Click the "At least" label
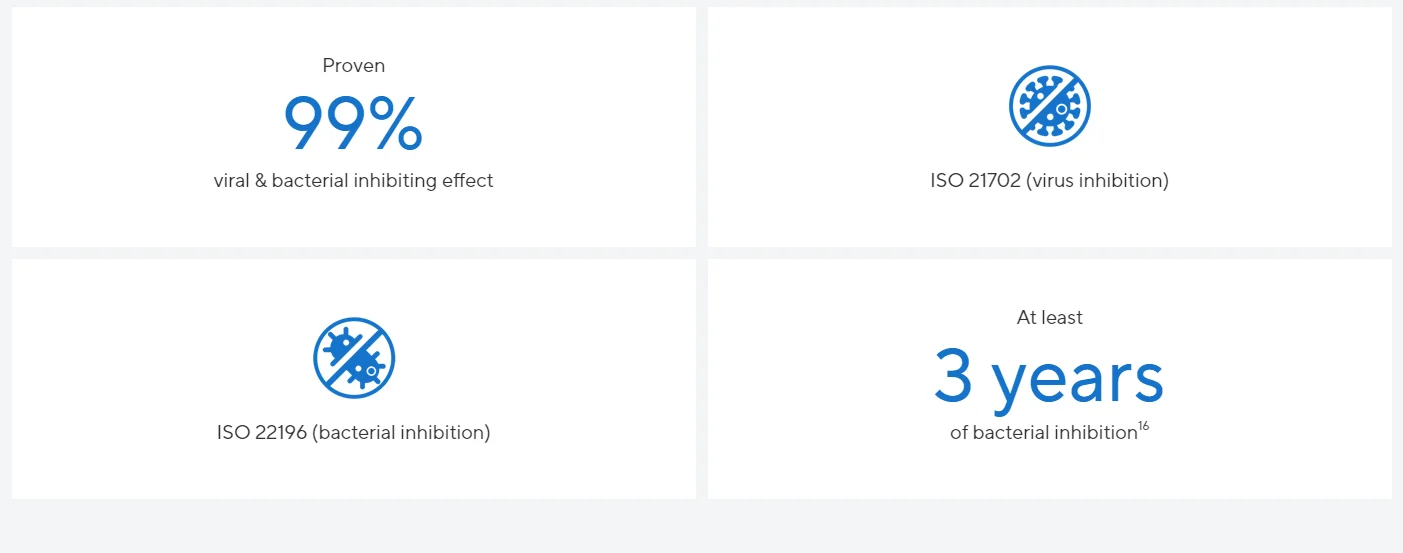 1049,318
